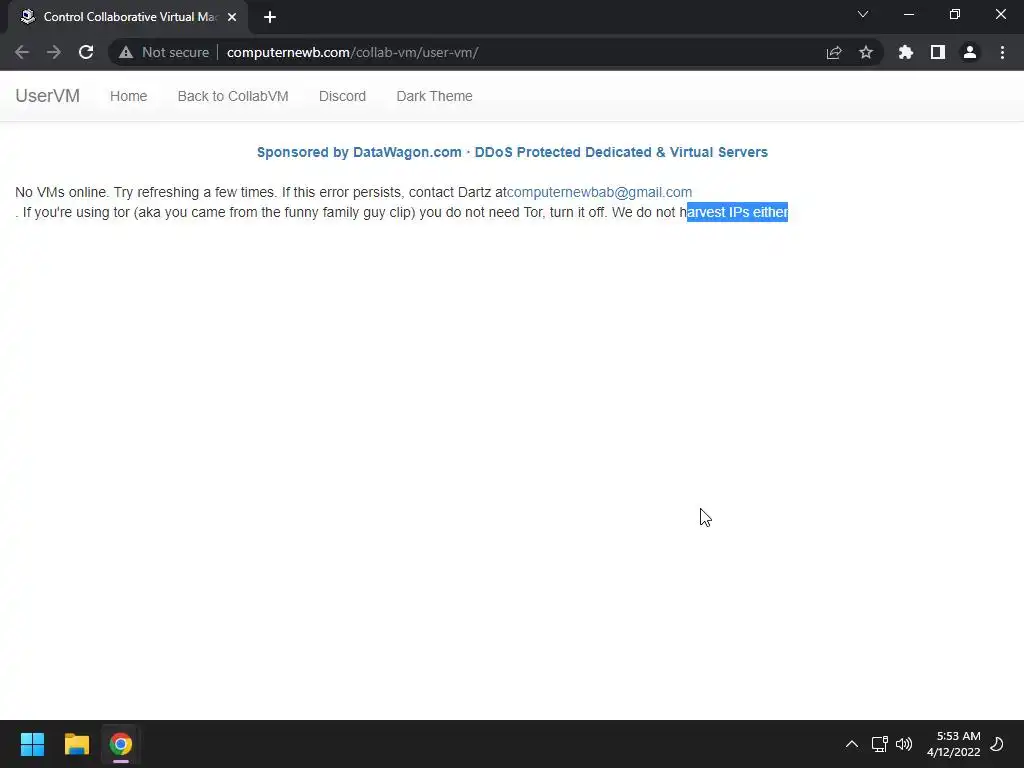The height and width of the screenshot is (768, 1024).
Task: Open the Discord nav link
Action: 342,96
